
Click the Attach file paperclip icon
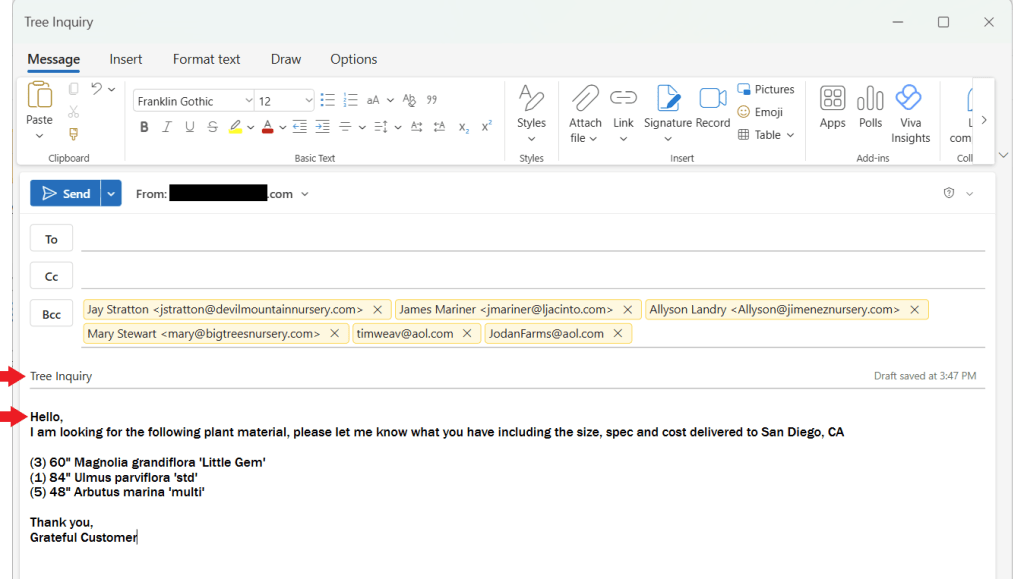click(585, 98)
